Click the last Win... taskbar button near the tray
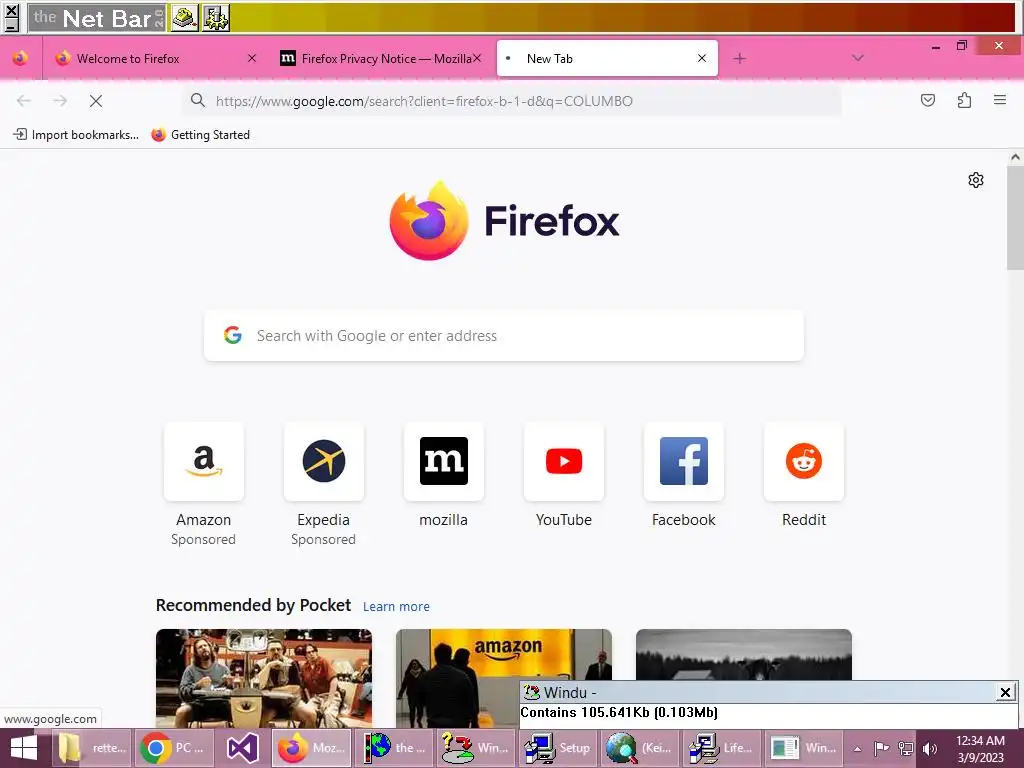 (x=803, y=748)
